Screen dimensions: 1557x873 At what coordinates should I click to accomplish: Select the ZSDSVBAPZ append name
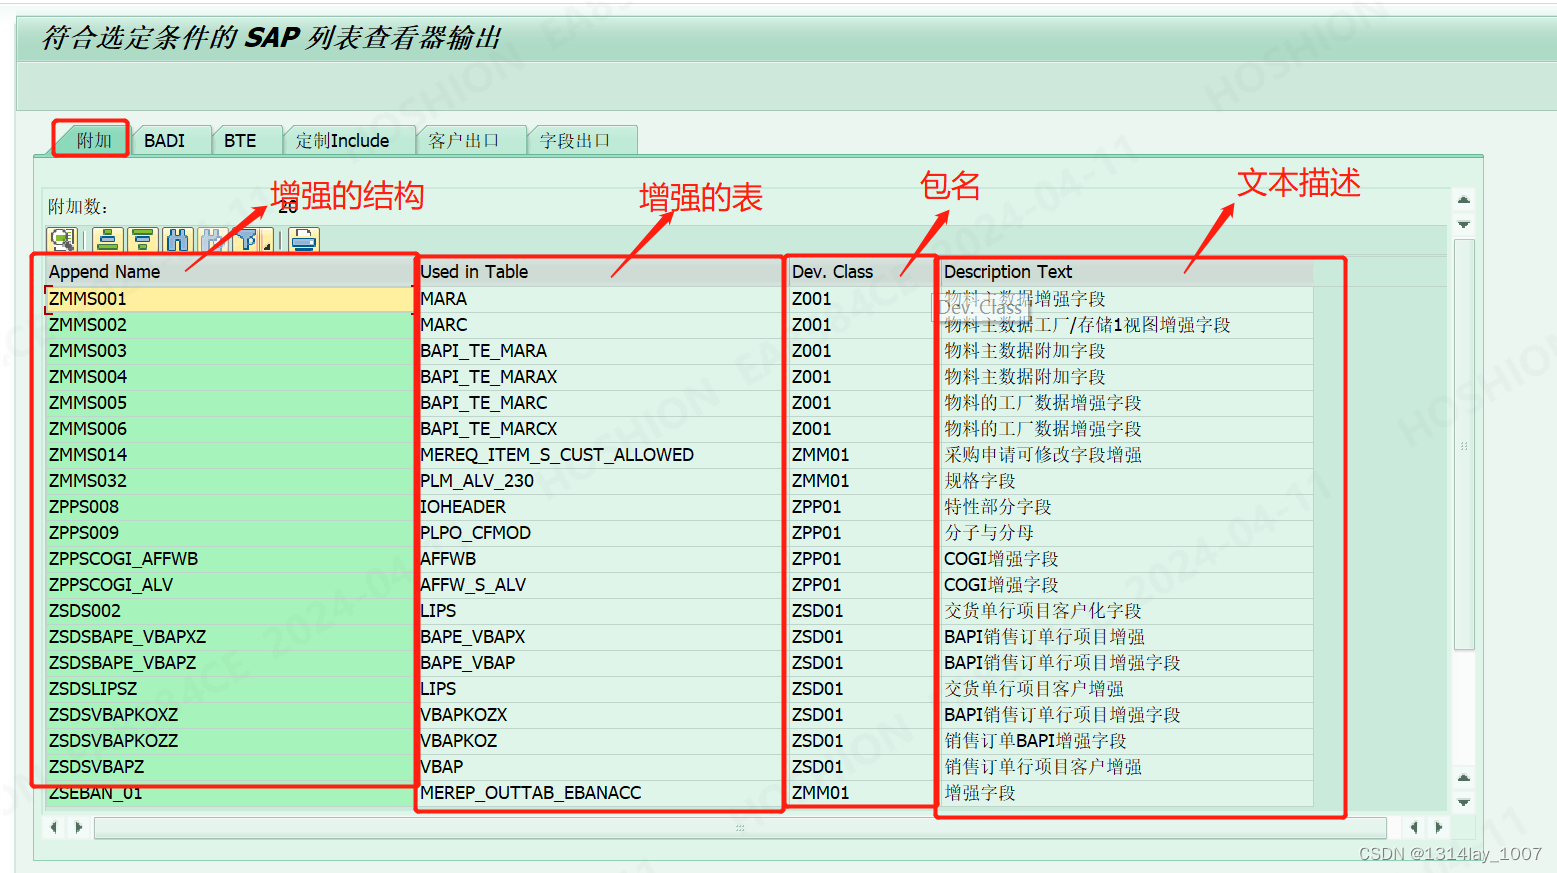(x=229, y=767)
